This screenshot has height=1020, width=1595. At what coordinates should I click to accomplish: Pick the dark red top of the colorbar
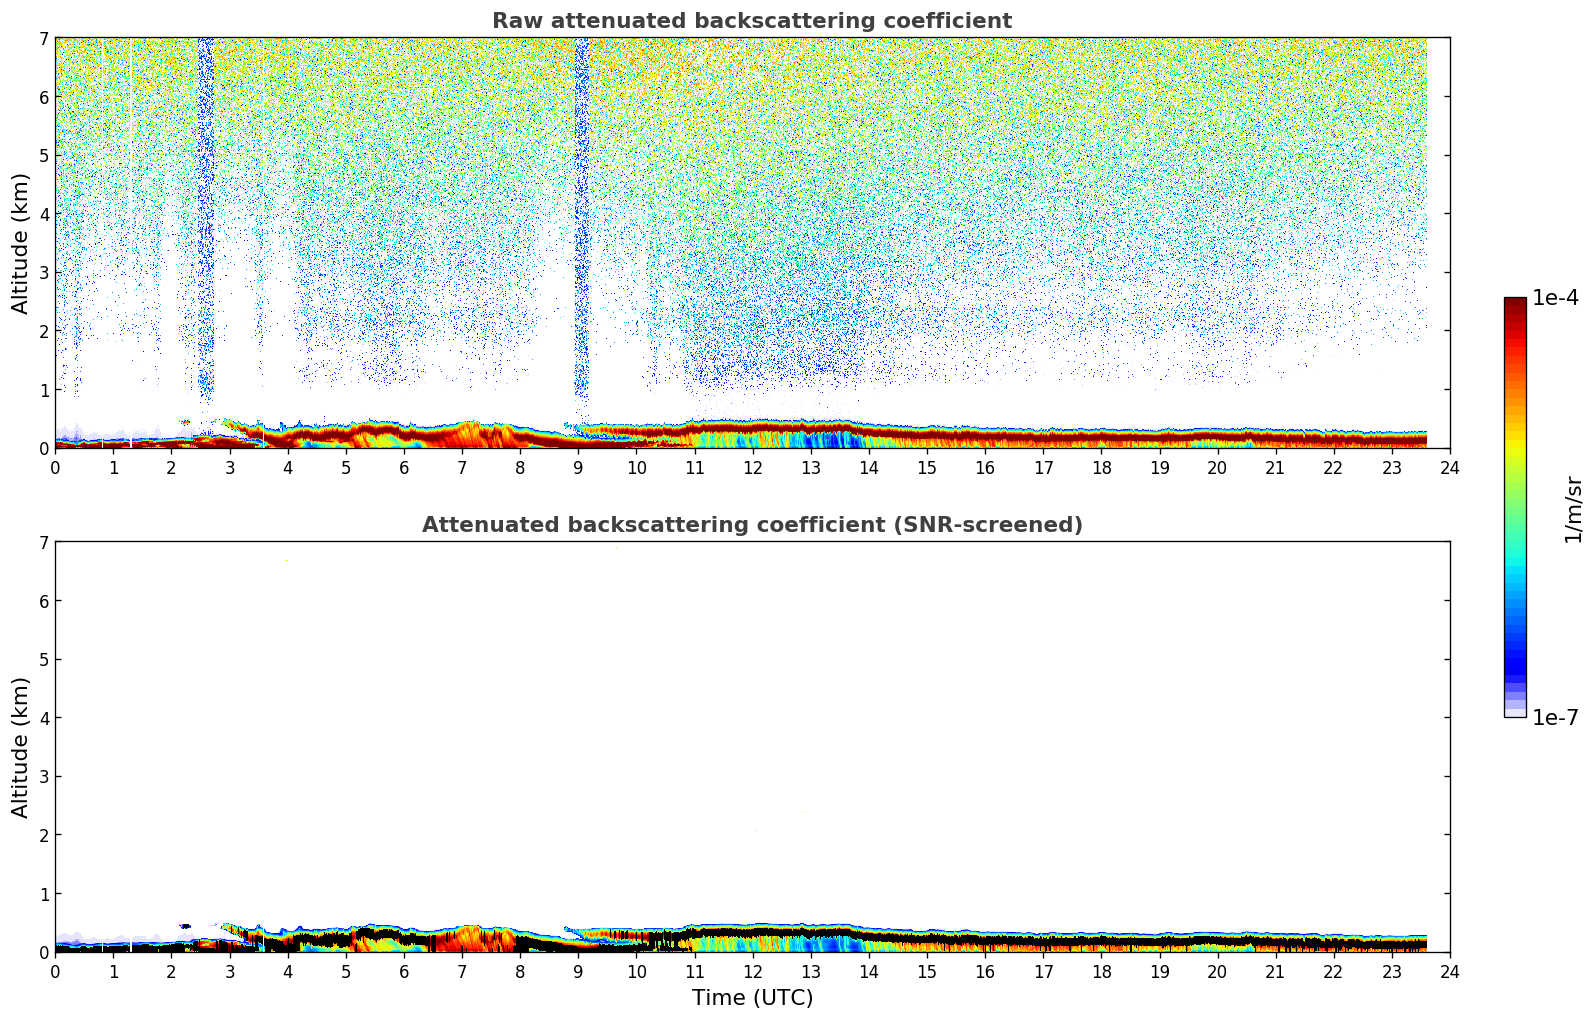1515,304
